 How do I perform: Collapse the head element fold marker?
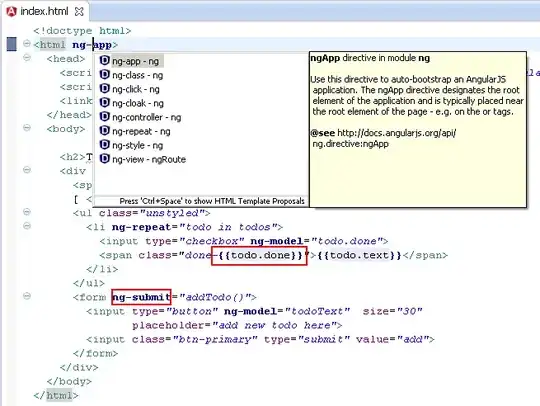point(27,58)
